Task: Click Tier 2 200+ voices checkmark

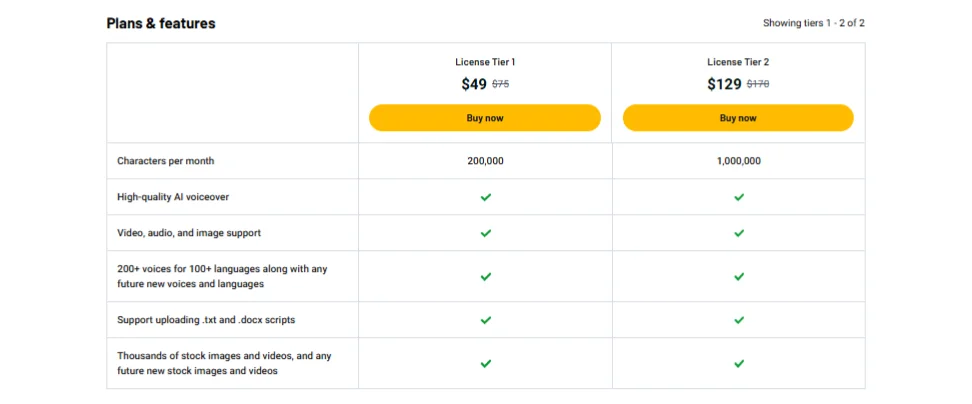Action: tap(739, 276)
